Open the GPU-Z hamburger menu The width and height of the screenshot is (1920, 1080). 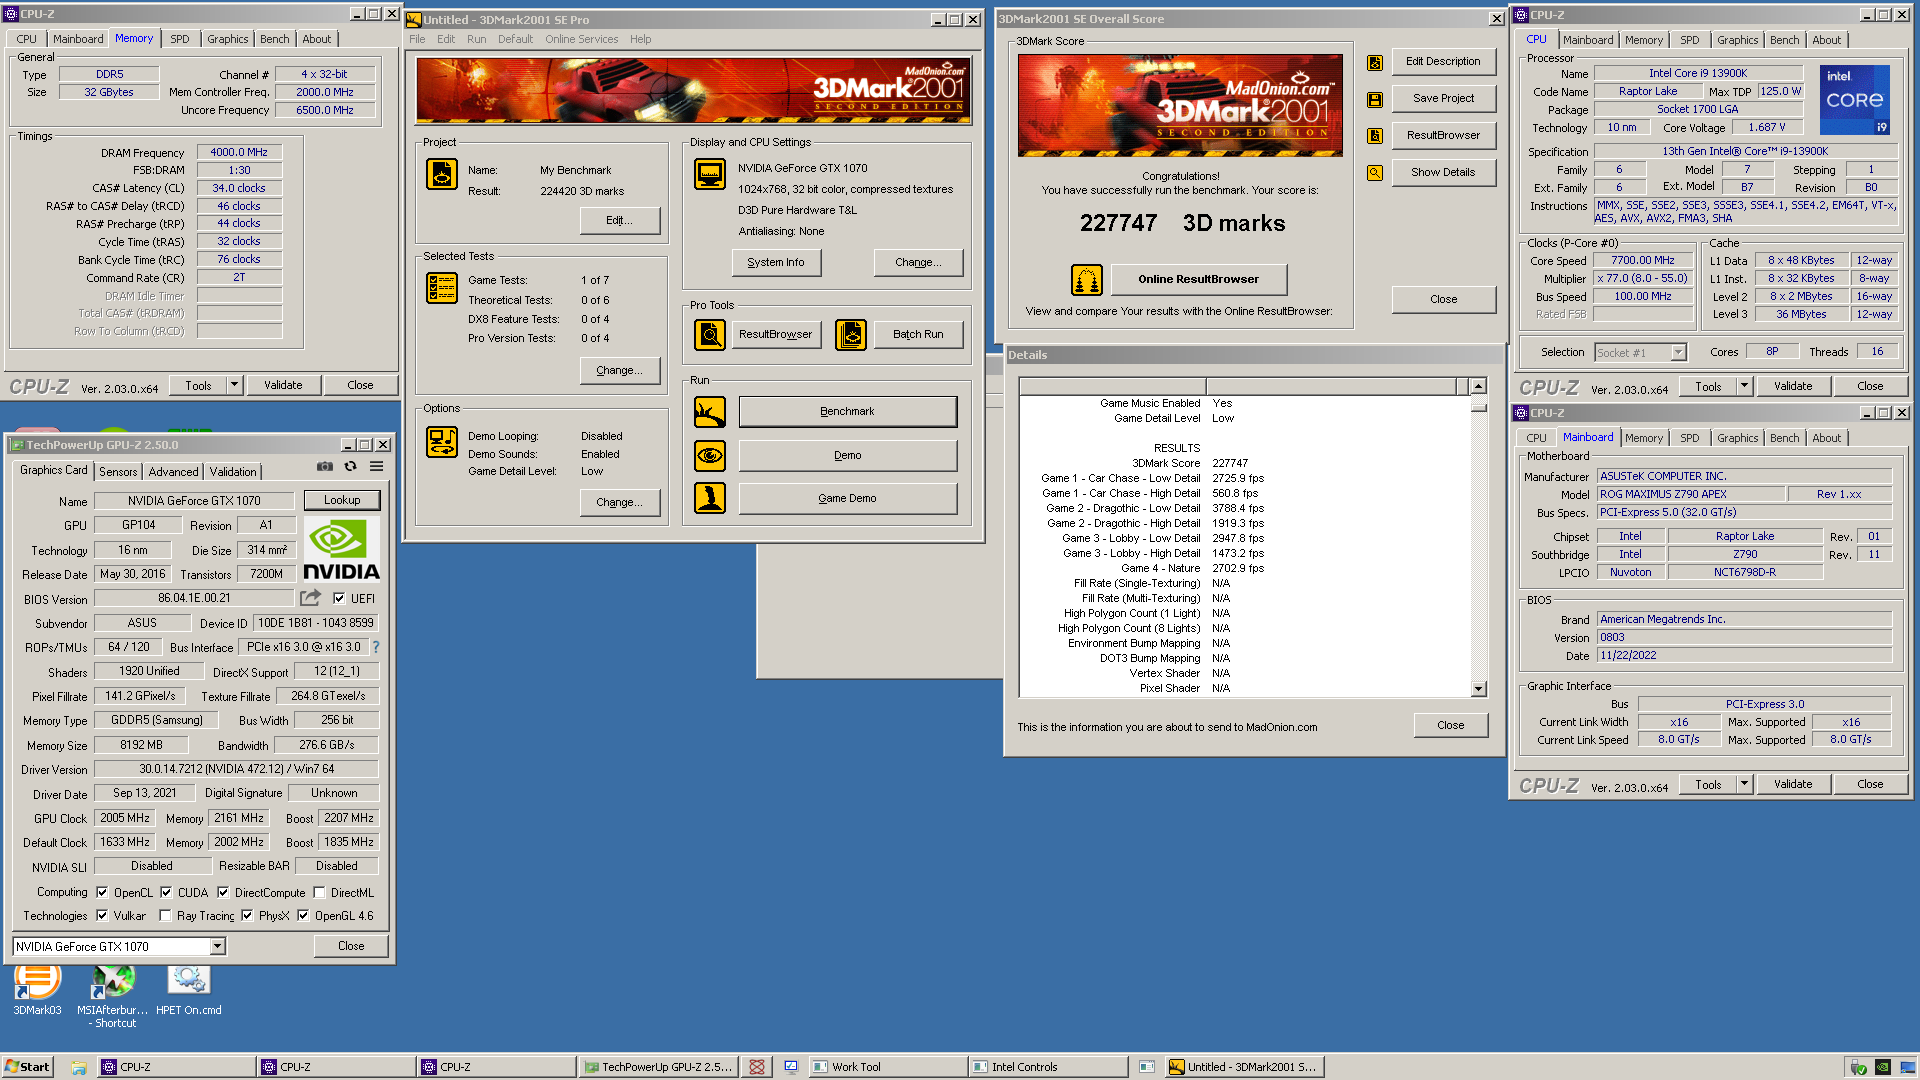click(x=377, y=466)
